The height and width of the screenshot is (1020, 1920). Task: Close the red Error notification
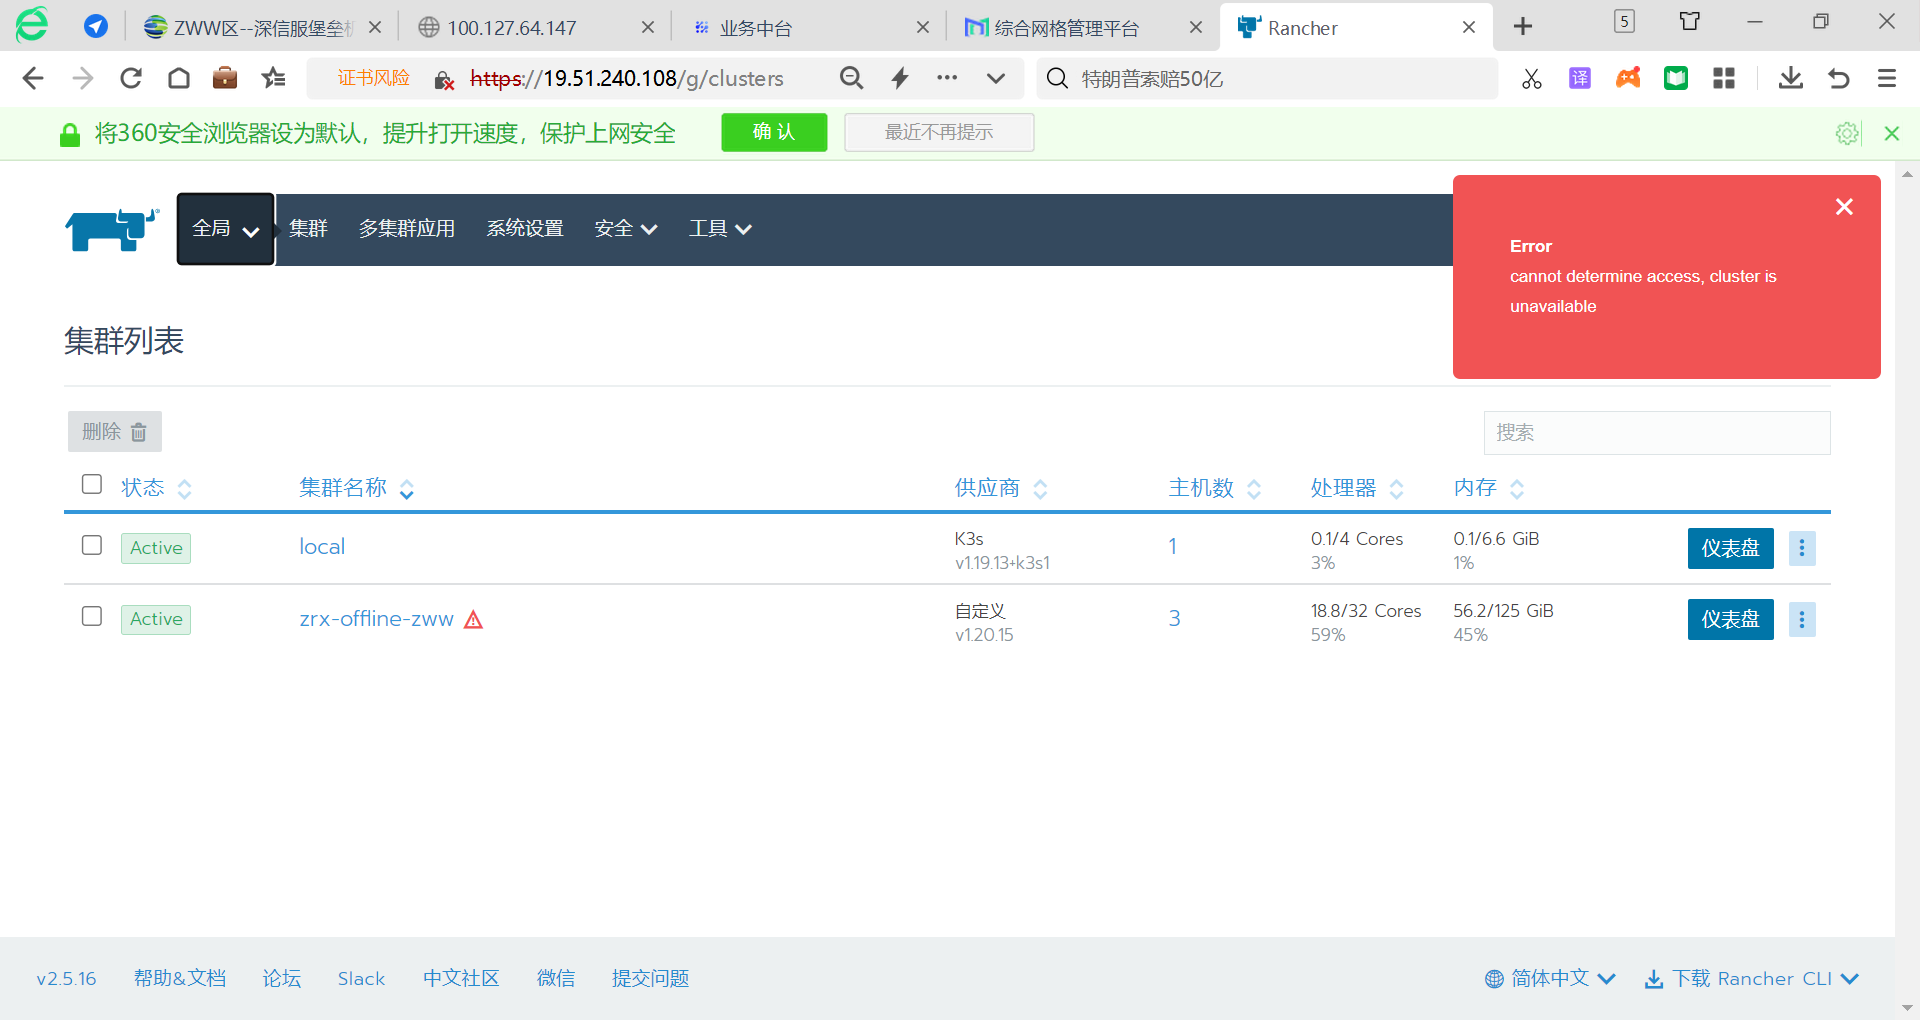1844,207
